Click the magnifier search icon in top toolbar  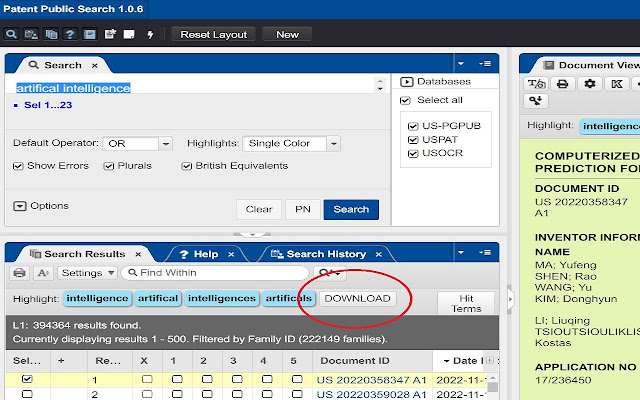point(11,34)
